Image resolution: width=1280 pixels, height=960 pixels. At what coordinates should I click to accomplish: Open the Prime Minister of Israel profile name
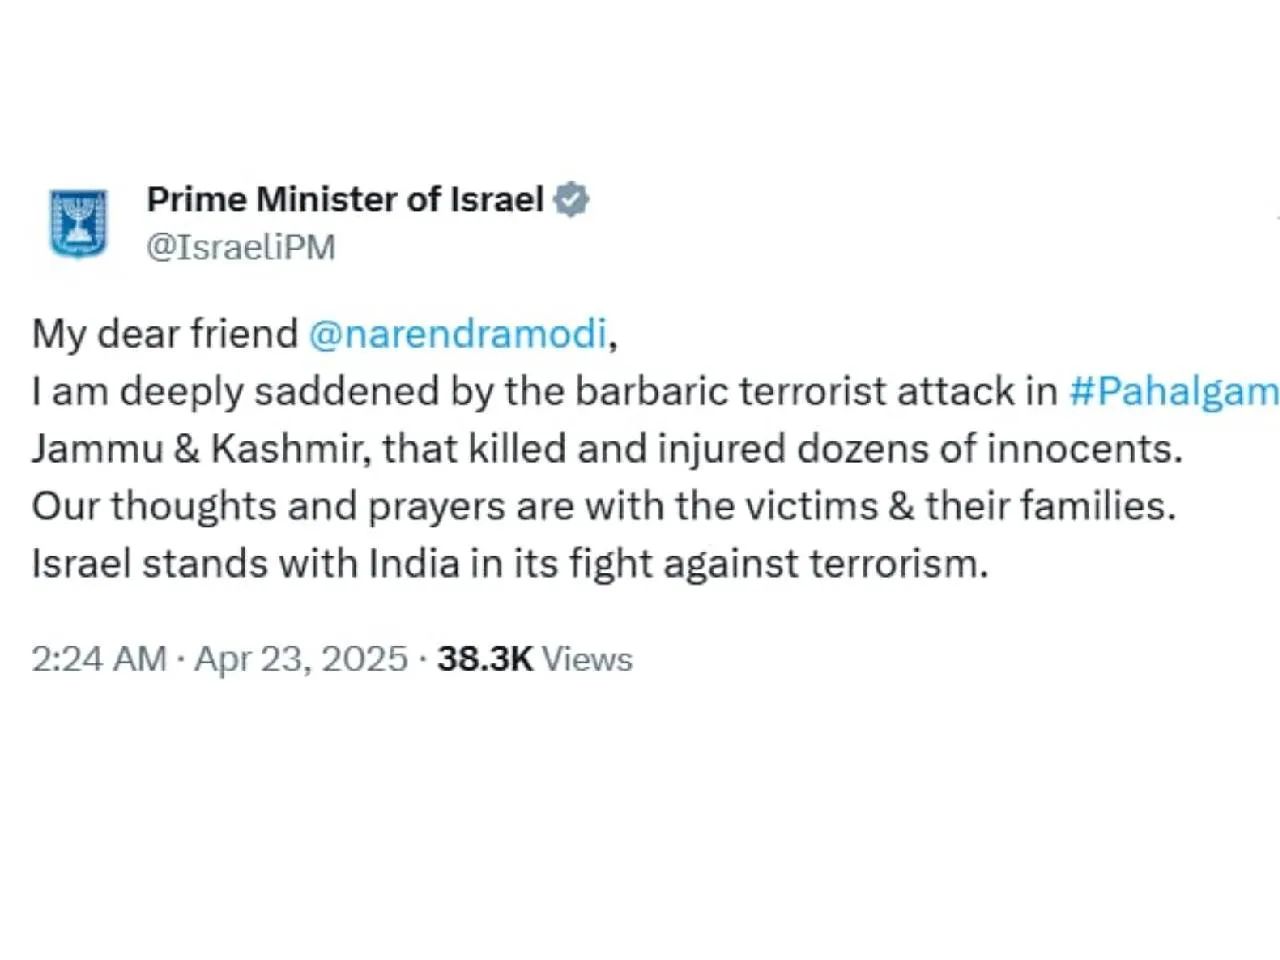[x=345, y=200]
